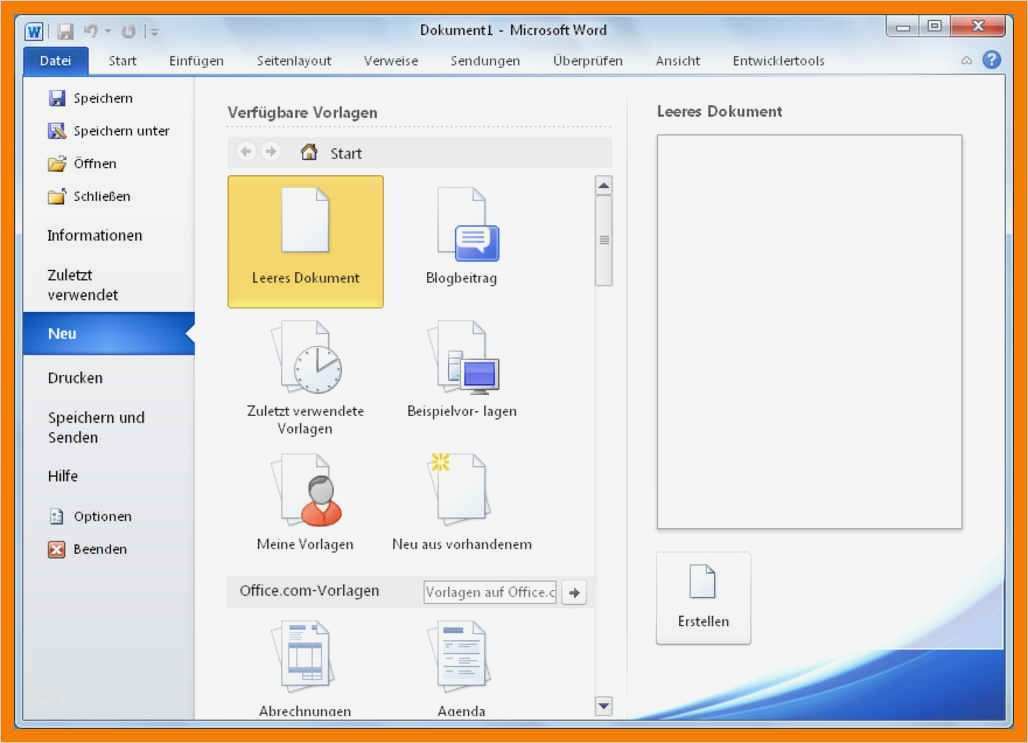The width and height of the screenshot is (1028, 743).
Task: Click the Word application icon in title bar
Action: point(34,31)
